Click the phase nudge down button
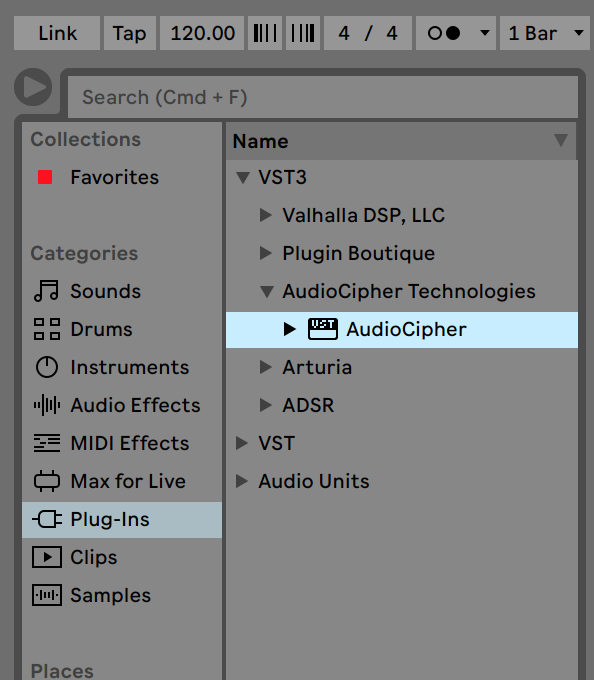Viewport: 594px width, 680px height. 264,33
